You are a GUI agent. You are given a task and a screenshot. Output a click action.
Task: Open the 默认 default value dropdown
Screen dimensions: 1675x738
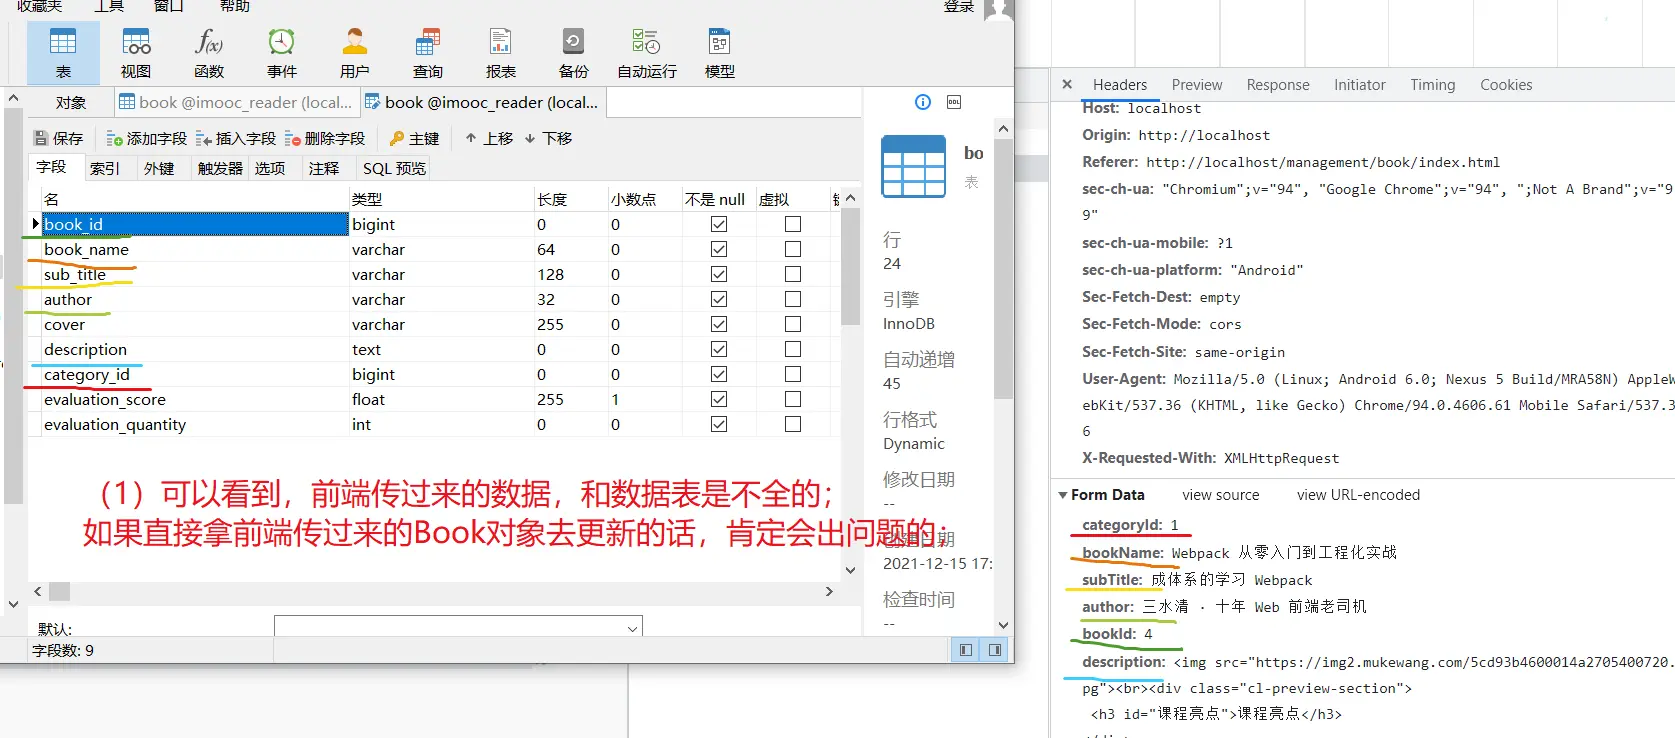click(x=632, y=629)
